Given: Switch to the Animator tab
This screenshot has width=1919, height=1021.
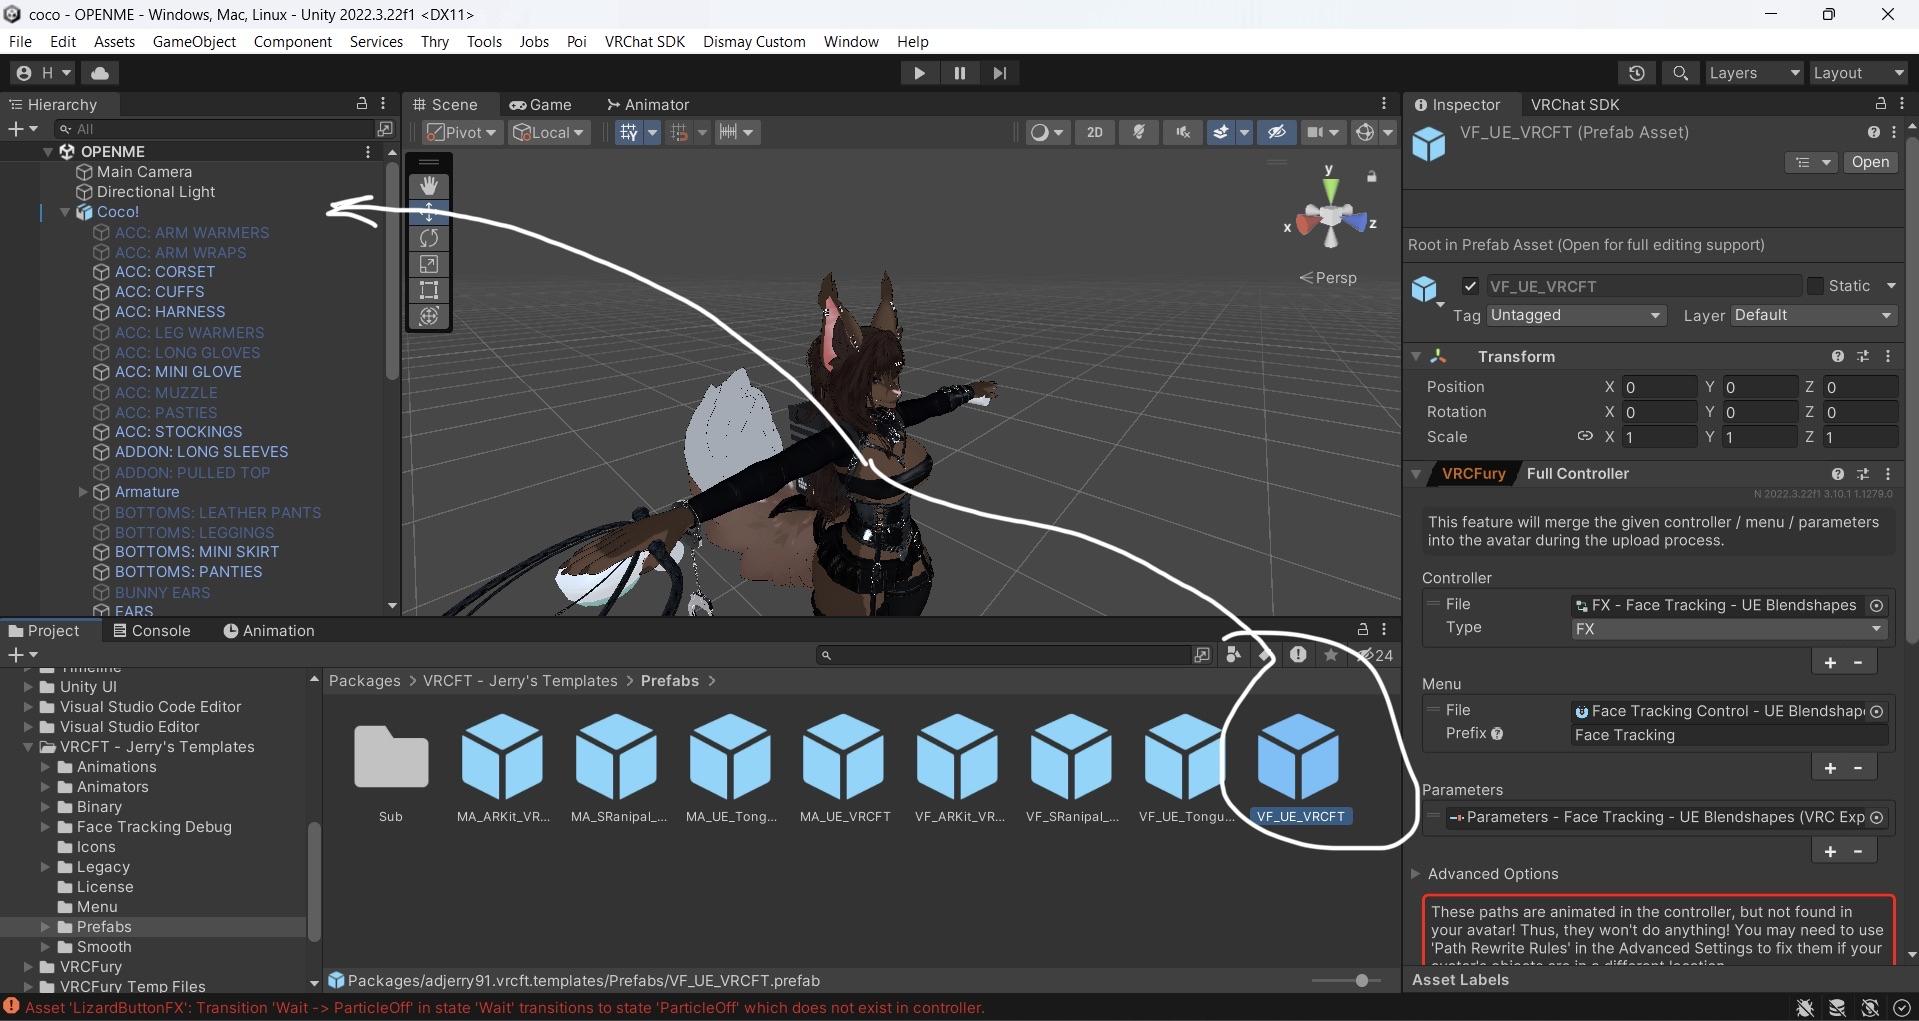Looking at the screenshot, I should tap(647, 104).
